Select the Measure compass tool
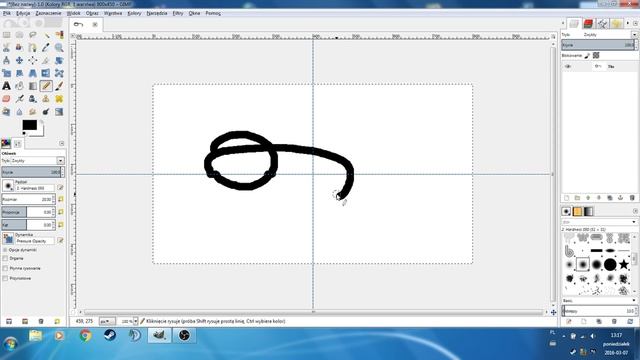Image resolution: width=640 pixels, height=360 pixels. point(7,60)
